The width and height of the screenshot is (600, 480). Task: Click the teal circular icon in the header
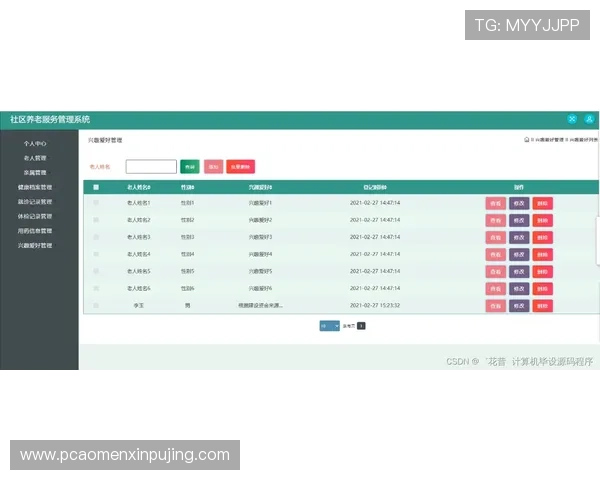[x=588, y=119]
